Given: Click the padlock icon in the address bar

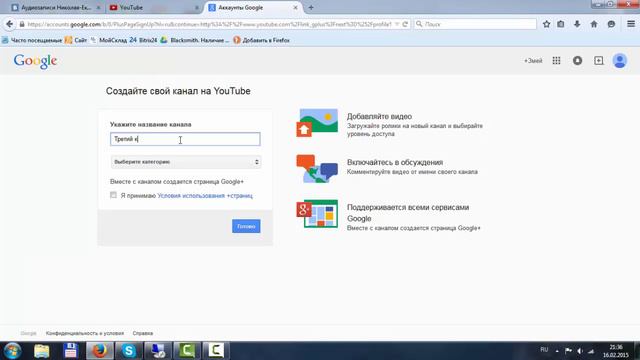Looking at the screenshot, I should point(22,24).
